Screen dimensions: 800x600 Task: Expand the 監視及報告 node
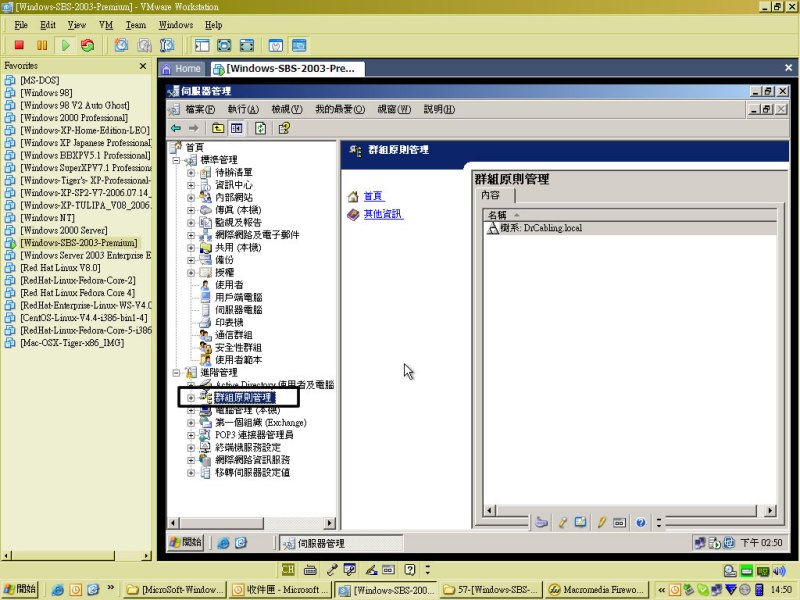(191, 222)
